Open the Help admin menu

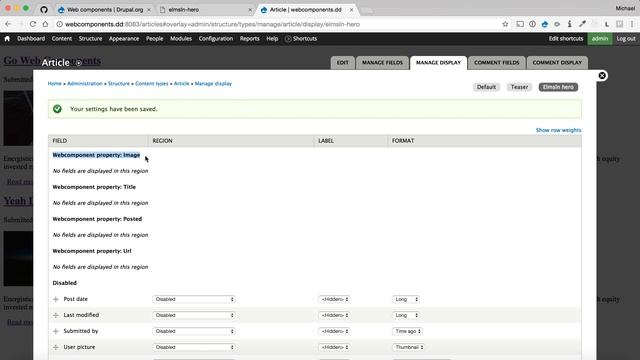tap(272, 39)
